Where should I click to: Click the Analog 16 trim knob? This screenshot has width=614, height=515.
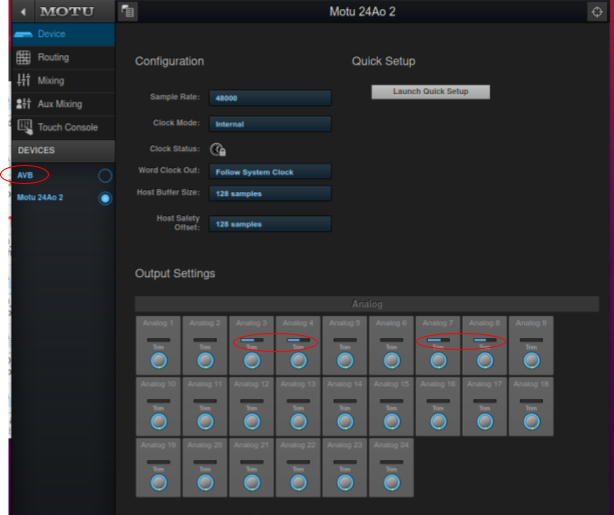coord(438,422)
